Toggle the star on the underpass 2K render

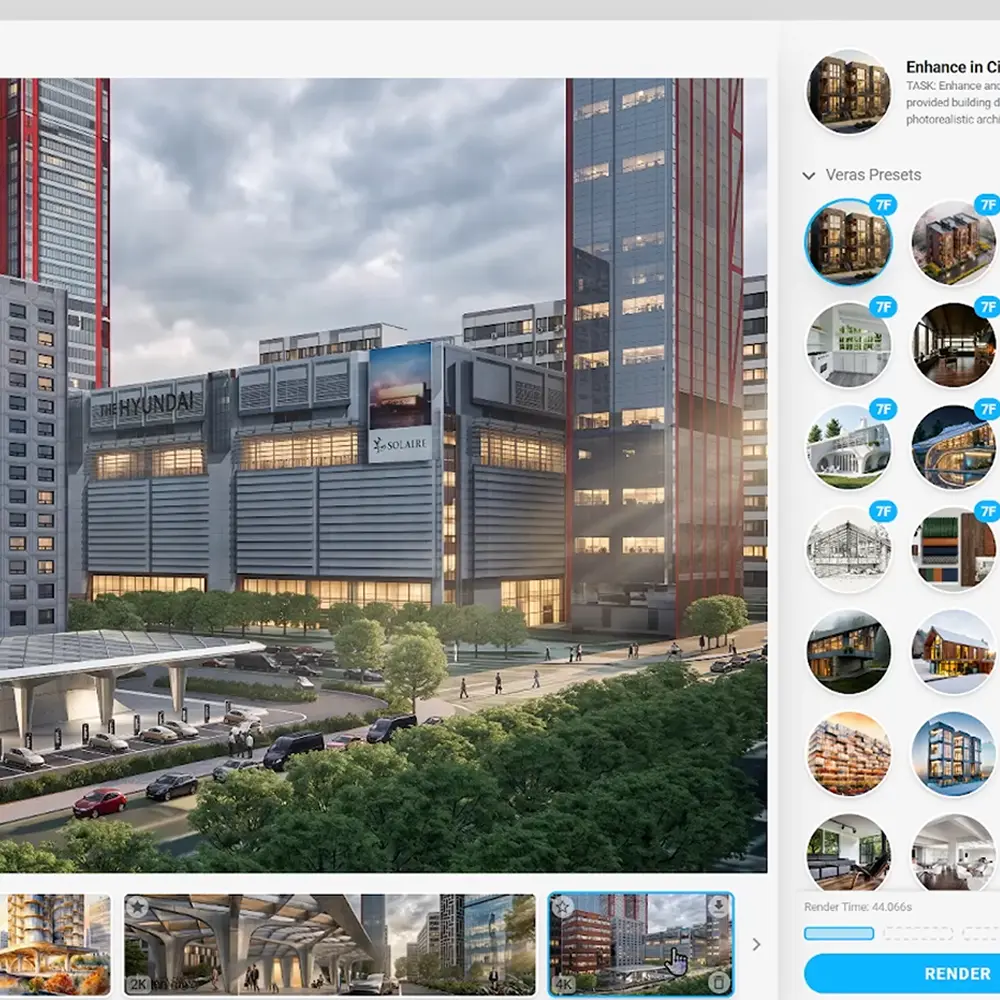click(x=136, y=907)
